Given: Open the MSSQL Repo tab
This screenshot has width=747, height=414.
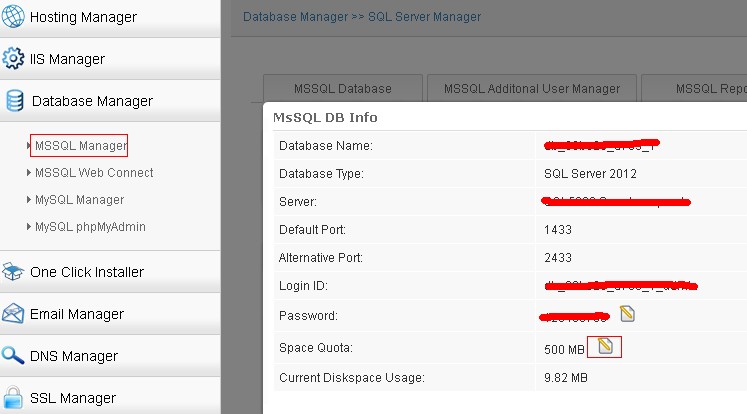Looking at the screenshot, I should pos(700,89).
